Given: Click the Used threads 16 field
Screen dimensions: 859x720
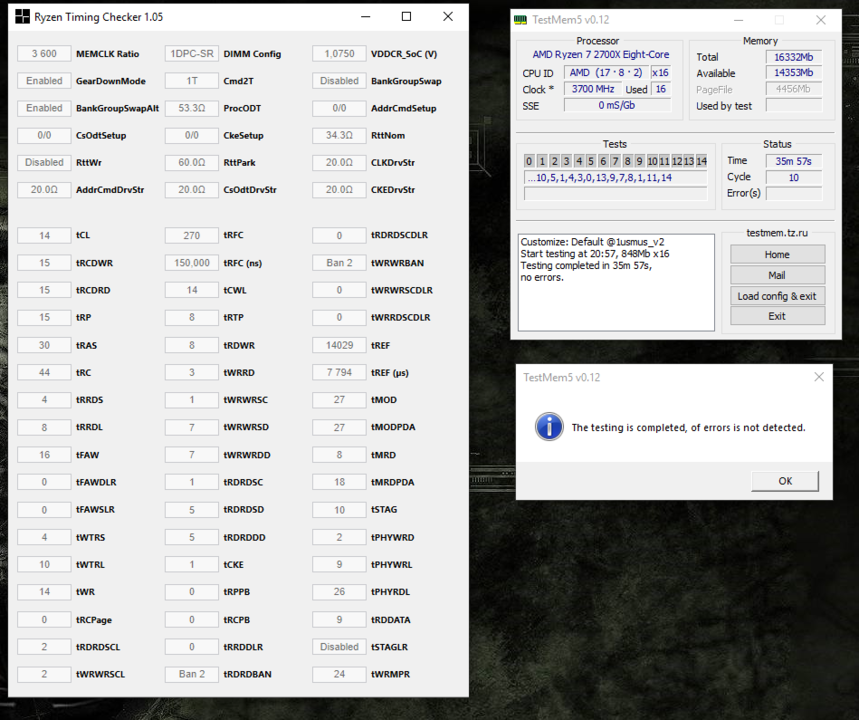Looking at the screenshot, I should point(661,89).
